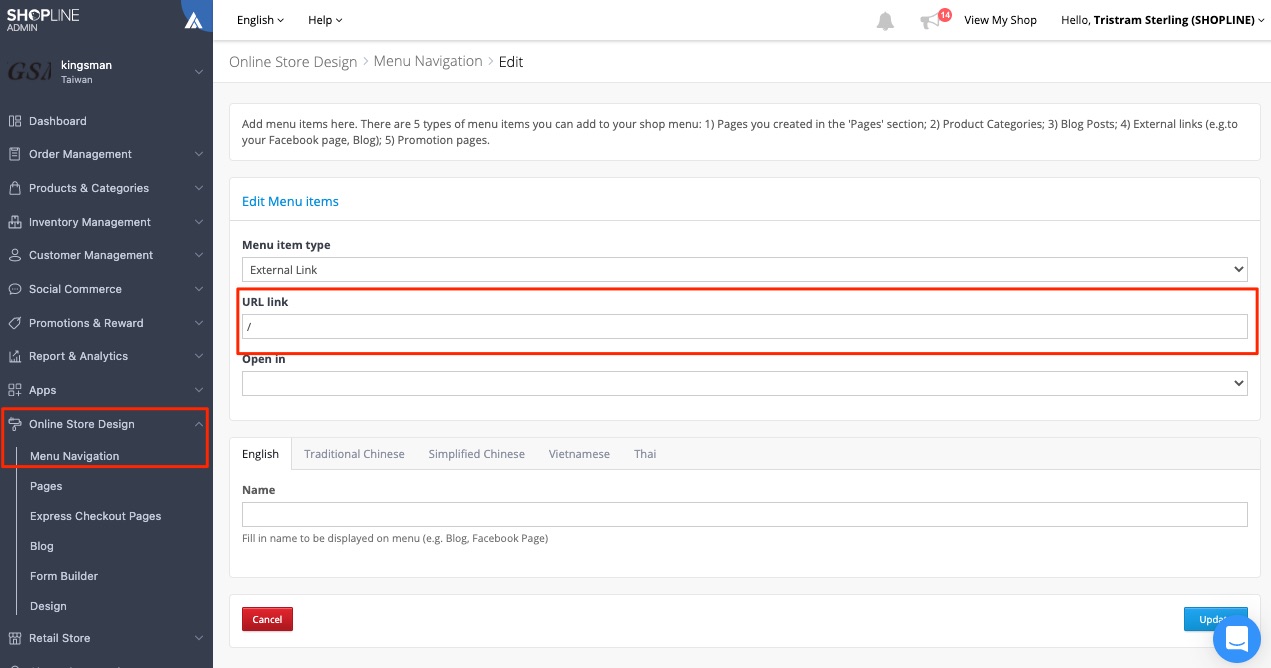Collapse Online Store Design chevron
This screenshot has width=1271, height=668.
pyautogui.click(x=199, y=424)
